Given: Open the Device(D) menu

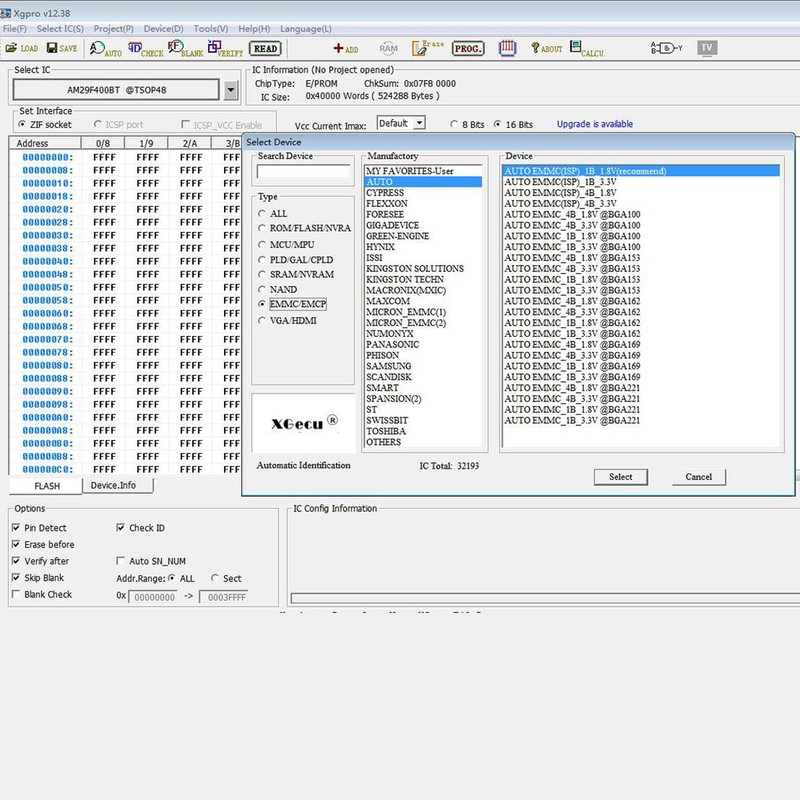Looking at the screenshot, I should (x=163, y=29).
